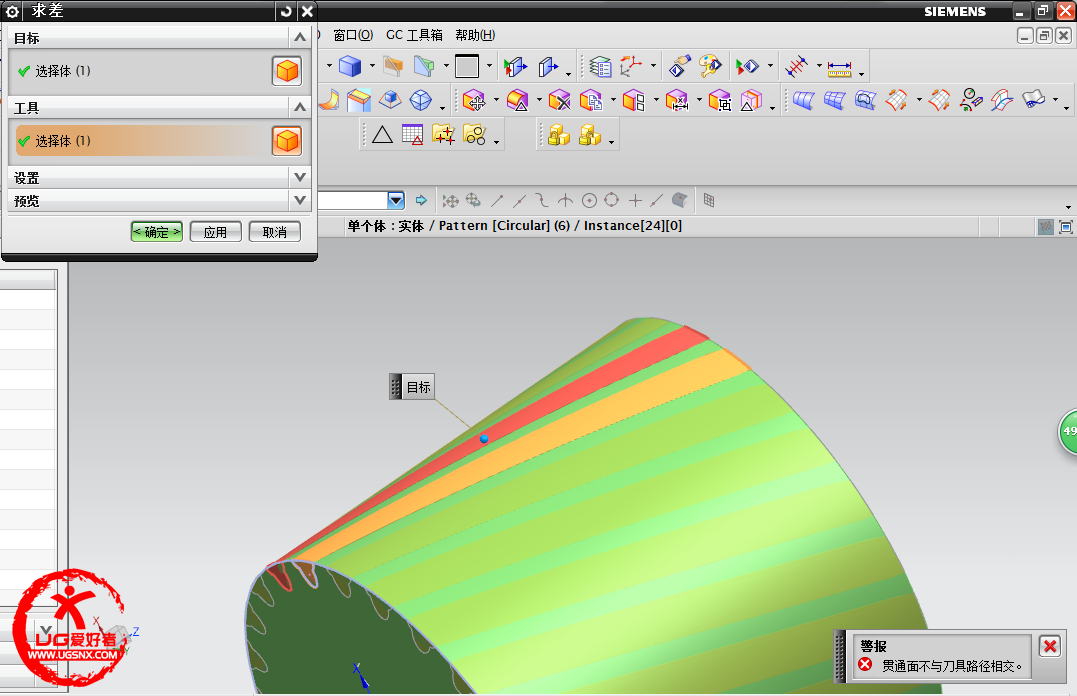The image size is (1077, 696).
Task: Toggle the arc center snap point
Action: (589, 201)
